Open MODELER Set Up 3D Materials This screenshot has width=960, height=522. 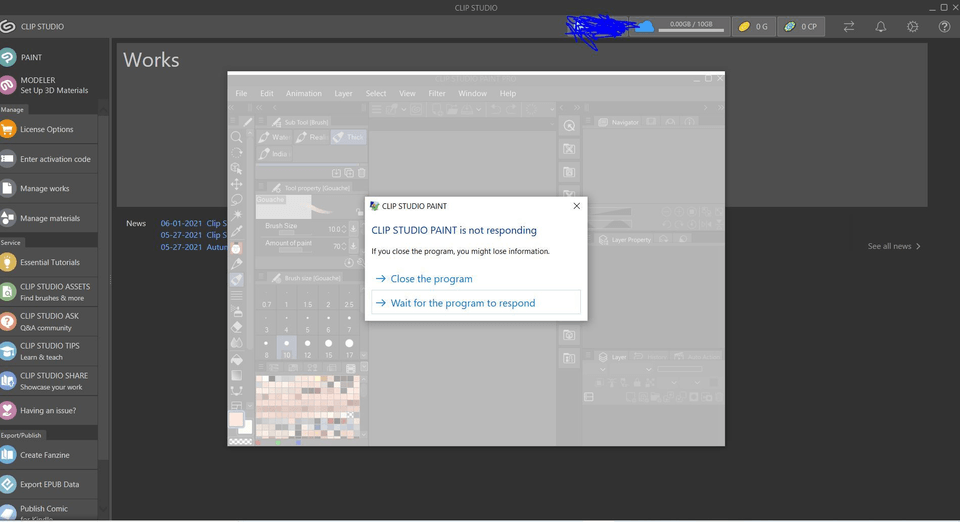49,85
